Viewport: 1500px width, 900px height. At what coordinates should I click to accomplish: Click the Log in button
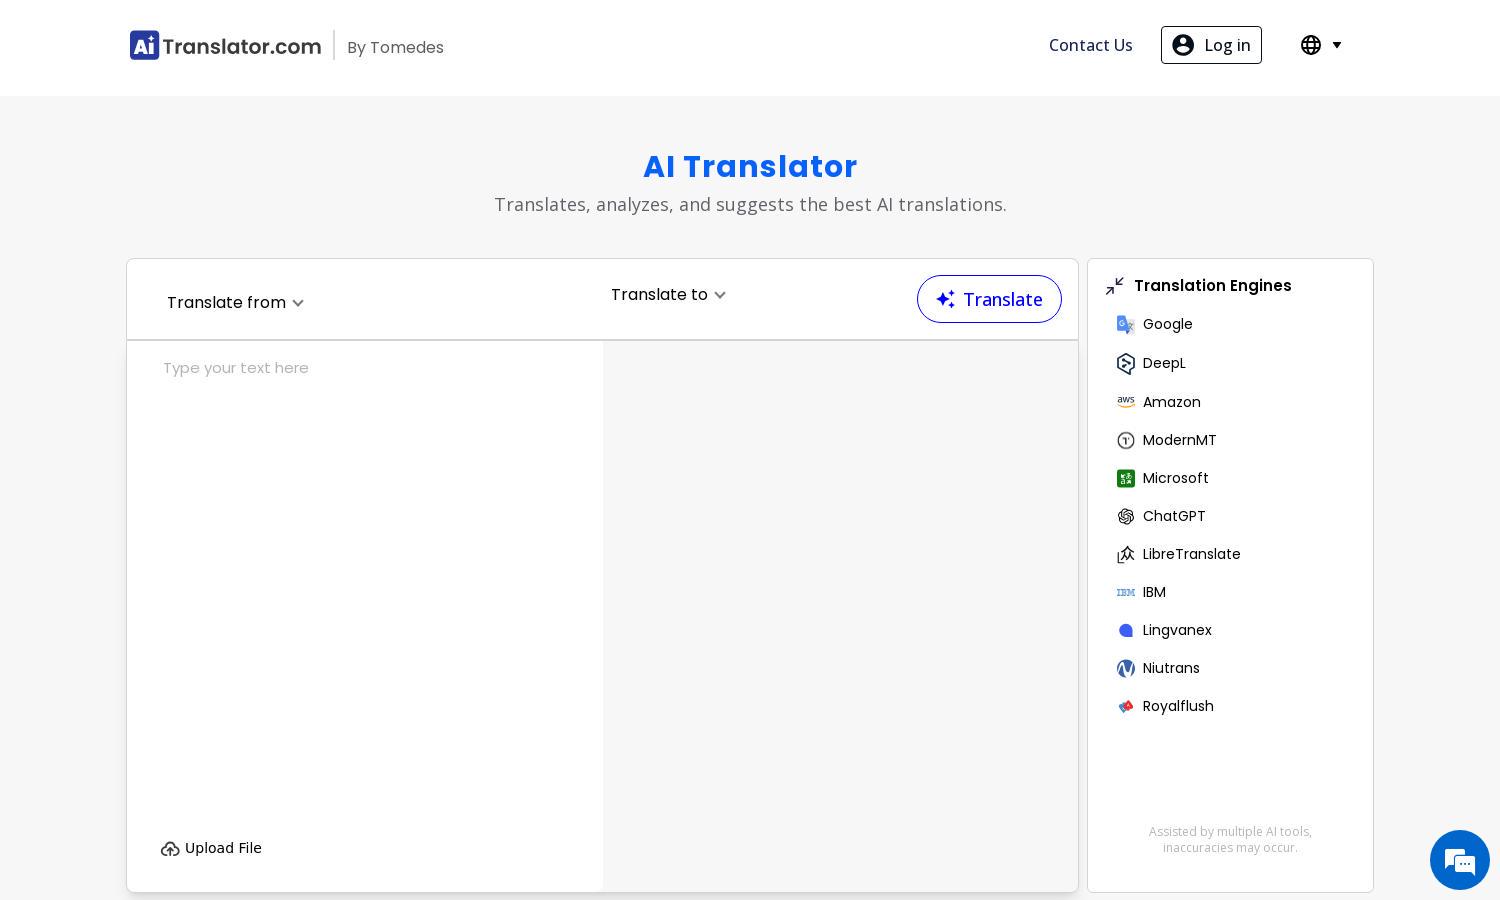coord(1211,45)
